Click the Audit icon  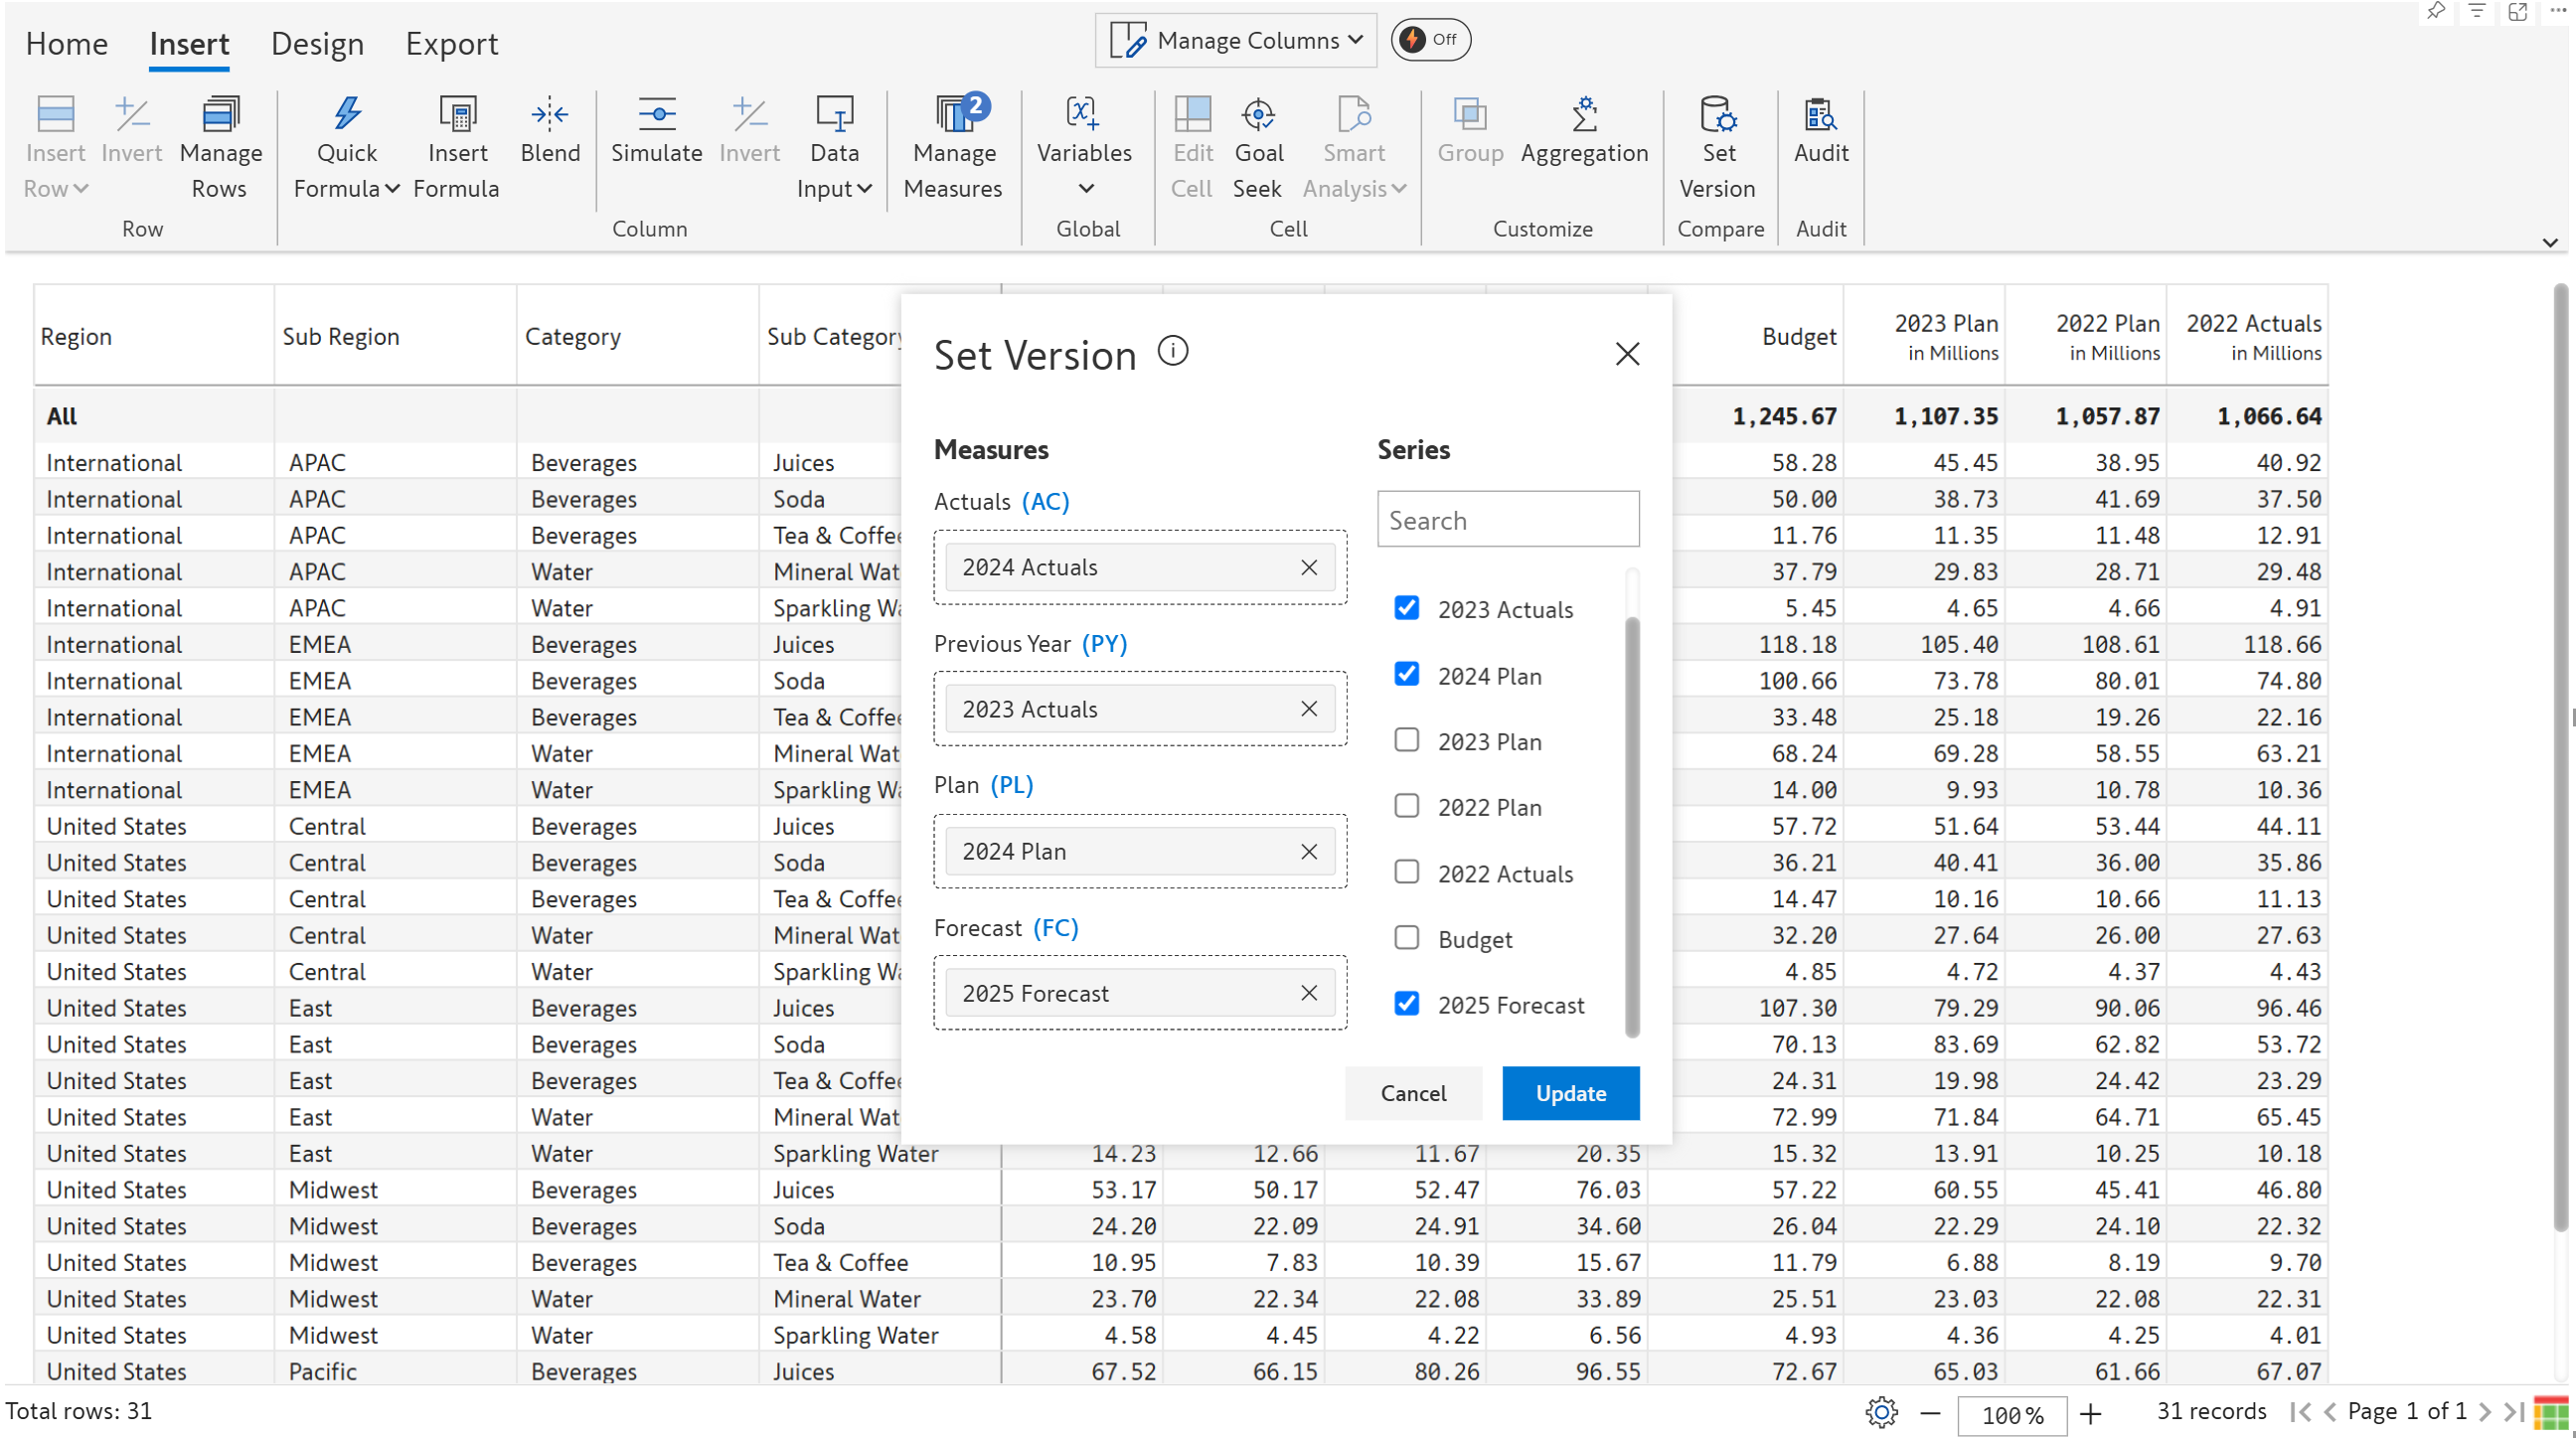[1820, 116]
